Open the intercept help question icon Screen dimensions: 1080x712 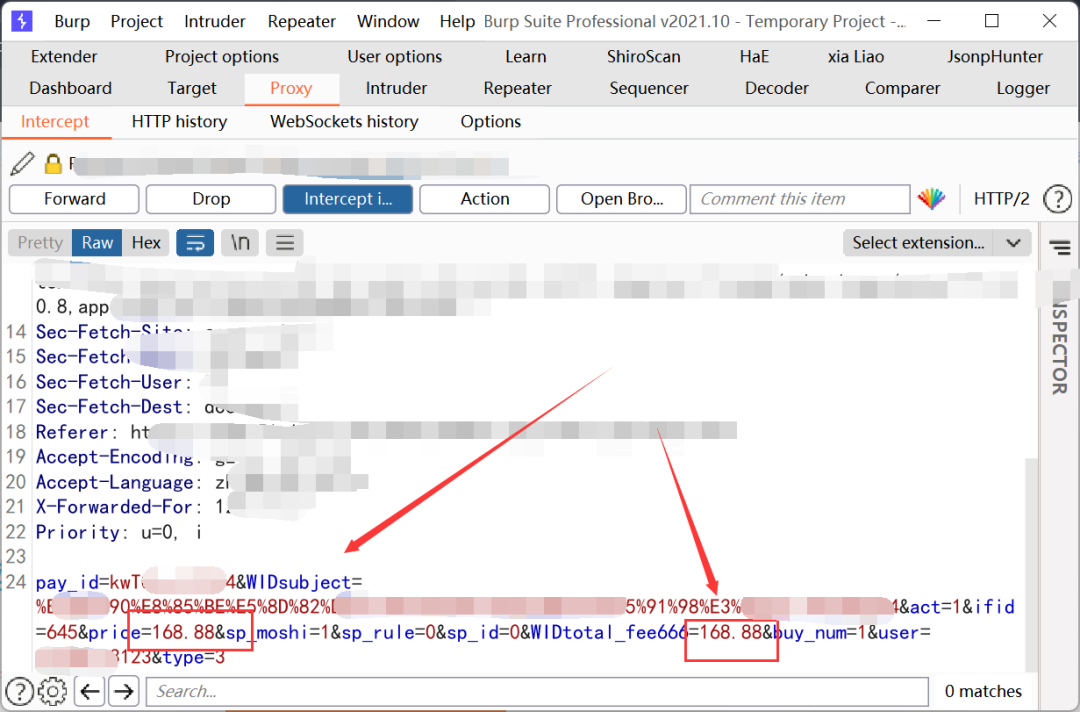1057,199
